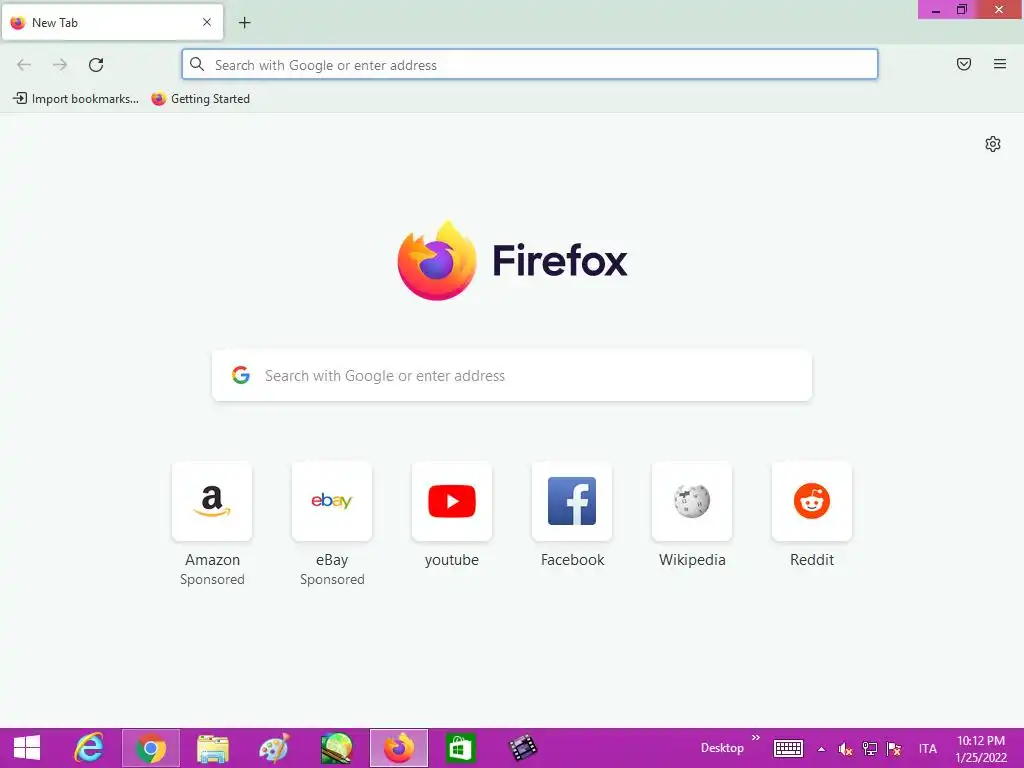Open the touch keyboard from the taskbar
Viewport: 1024px width, 768px height.
(788, 748)
